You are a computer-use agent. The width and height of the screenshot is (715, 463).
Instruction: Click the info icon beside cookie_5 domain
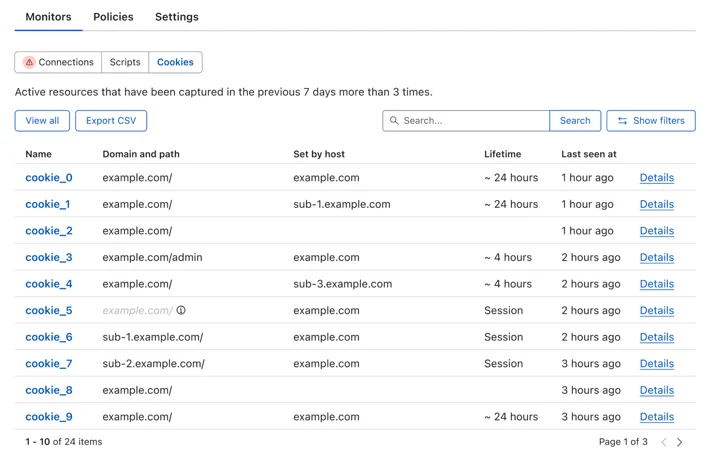(x=181, y=310)
